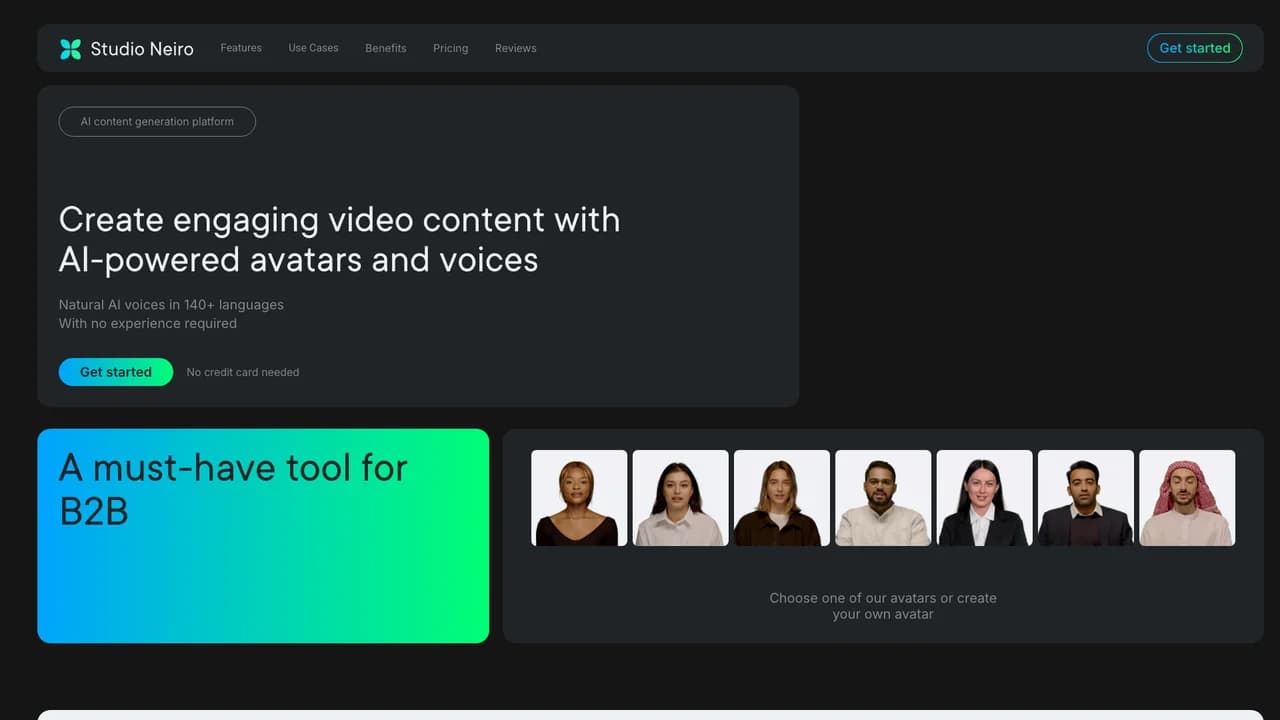Open the Benefits nav link
Viewport: 1280px width, 720px height.
click(386, 48)
